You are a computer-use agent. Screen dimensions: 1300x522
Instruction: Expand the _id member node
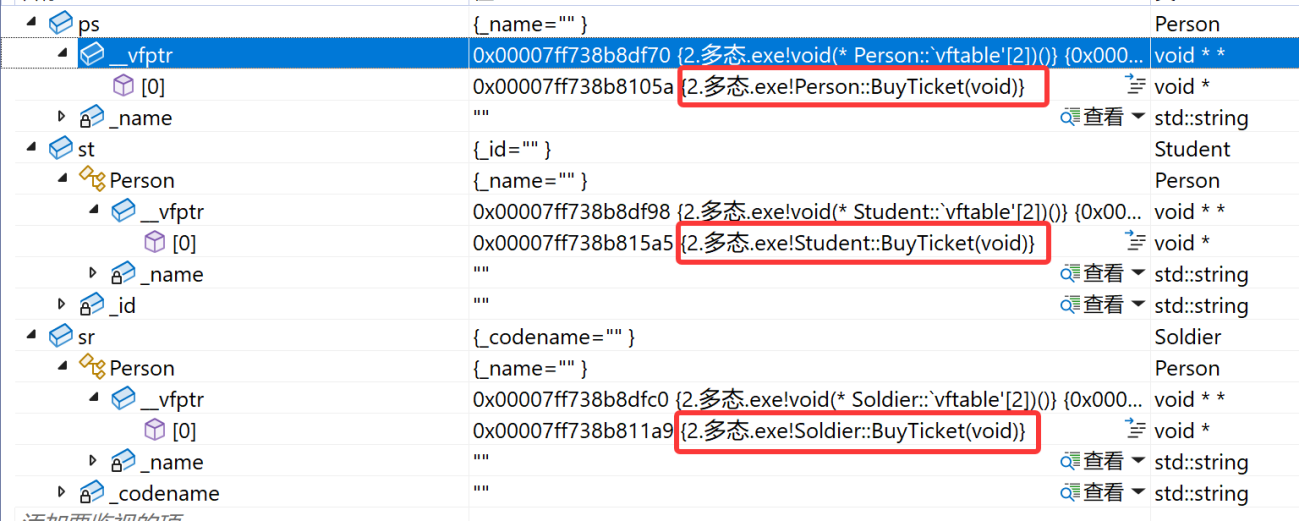(x=63, y=304)
